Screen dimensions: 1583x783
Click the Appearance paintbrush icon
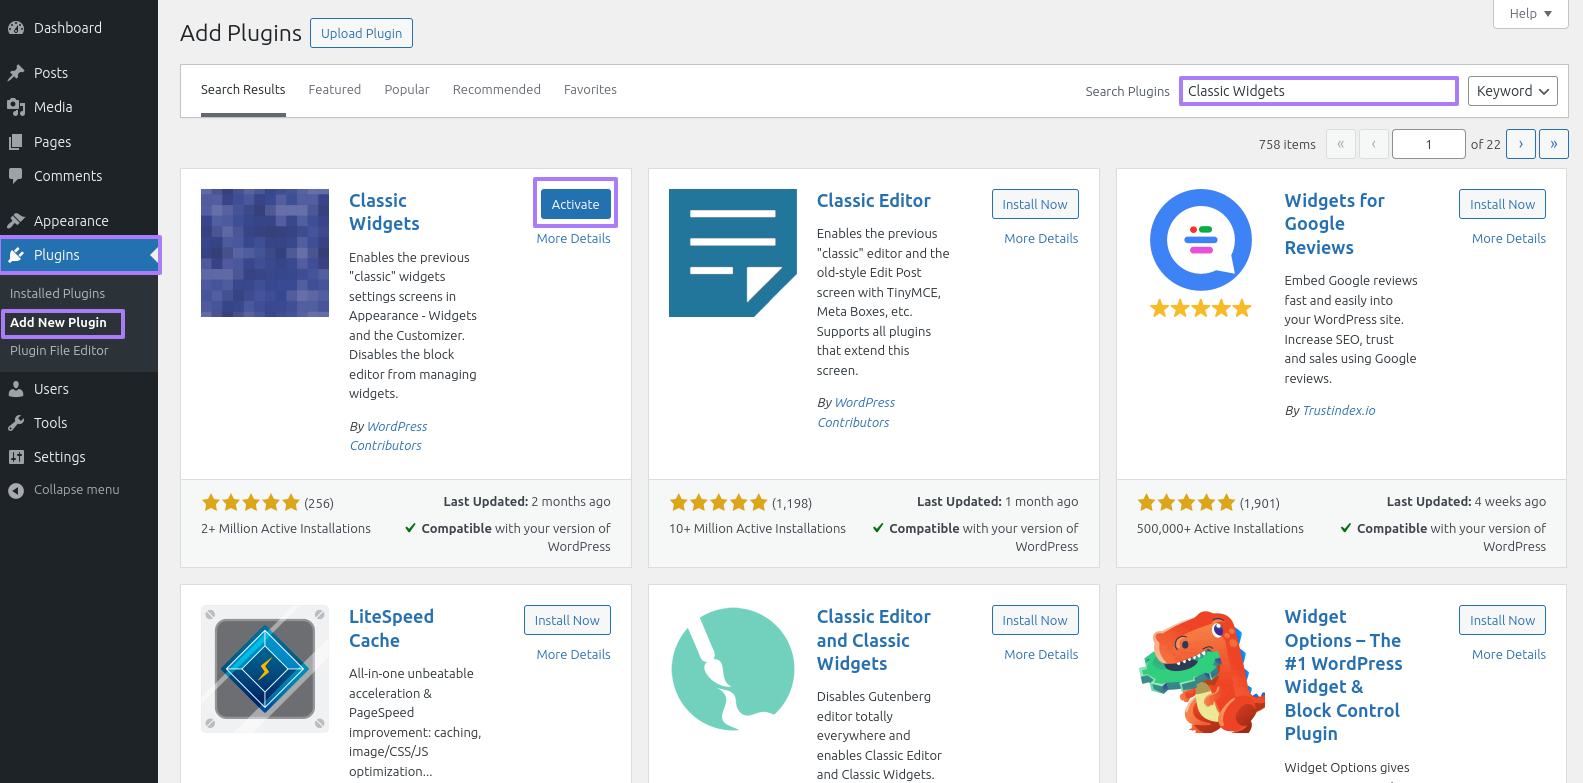16,221
